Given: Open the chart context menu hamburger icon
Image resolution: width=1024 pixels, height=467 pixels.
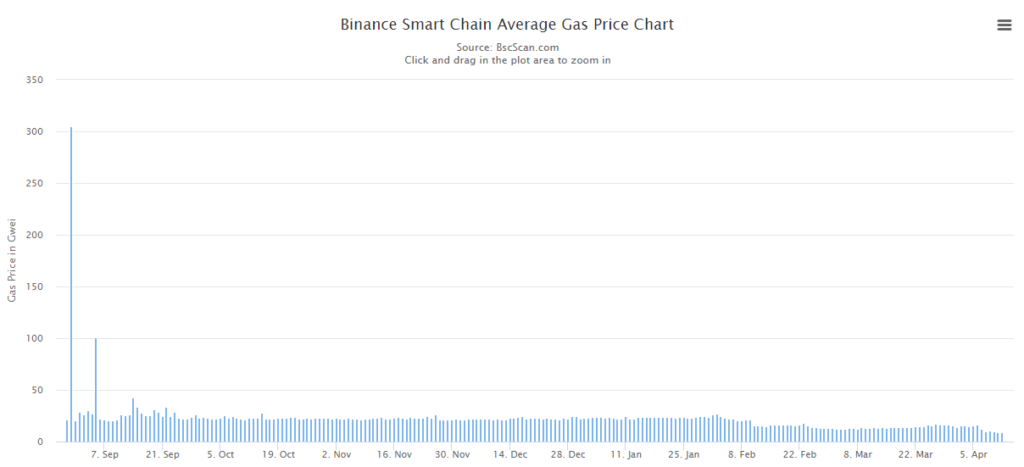Looking at the screenshot, I should coord(1004,26).
